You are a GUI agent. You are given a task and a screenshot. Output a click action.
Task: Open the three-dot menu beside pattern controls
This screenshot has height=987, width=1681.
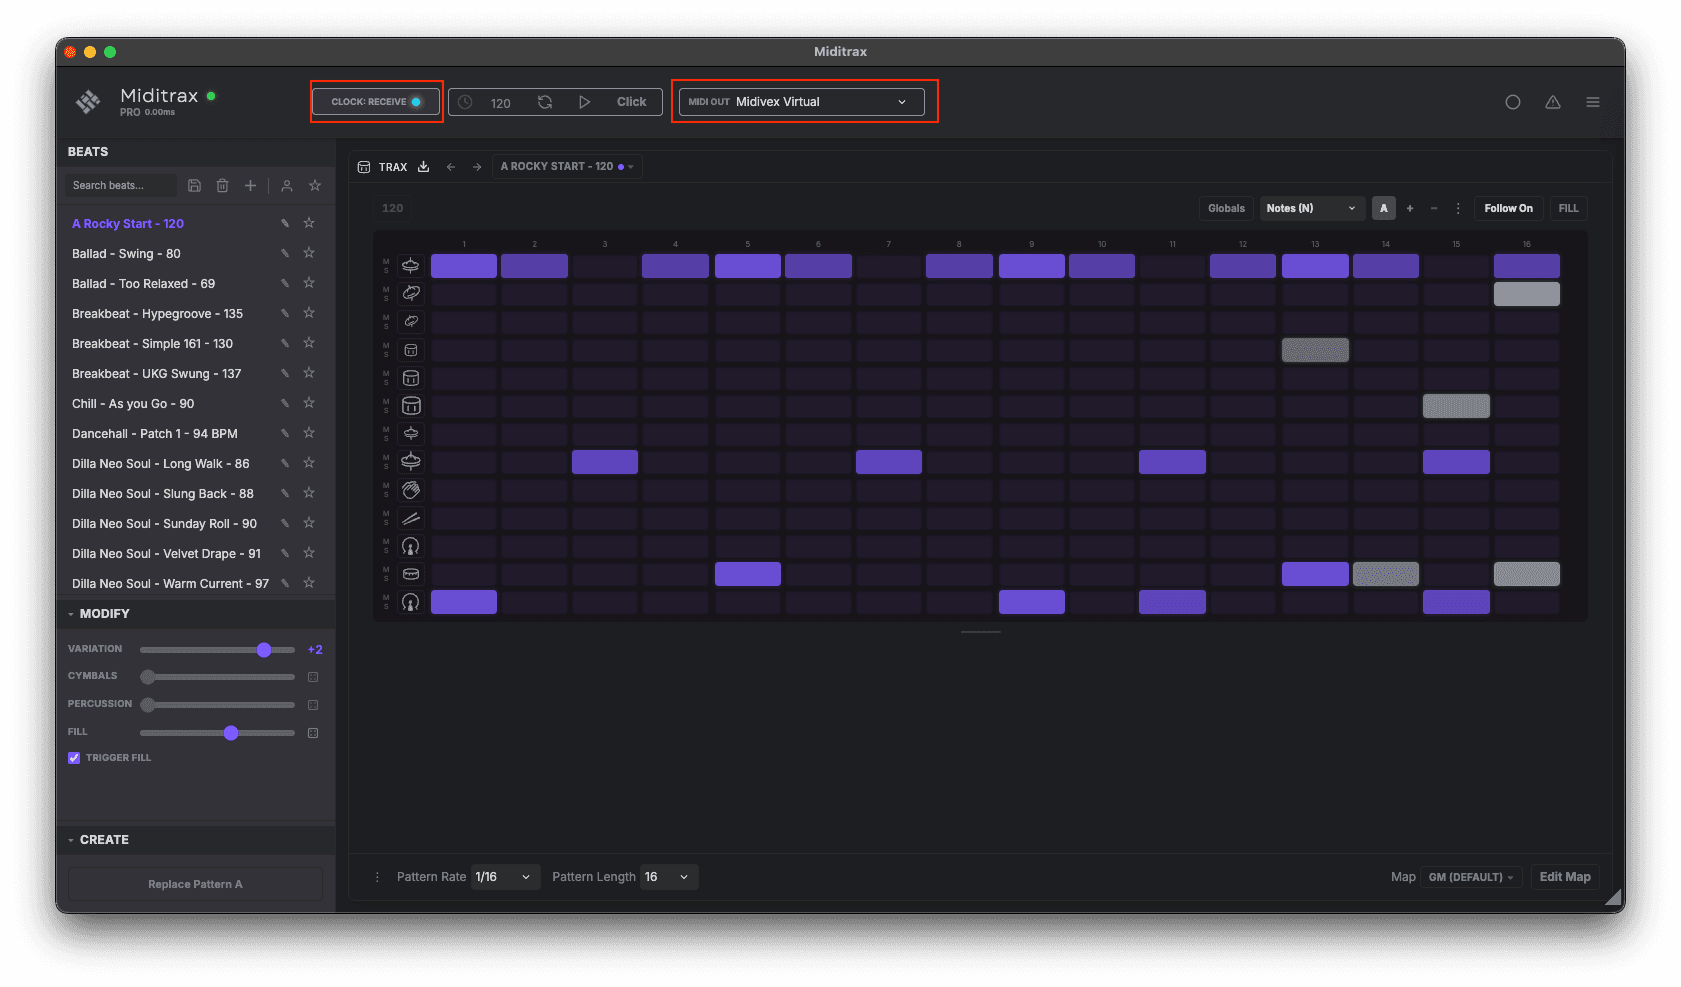coord(1458,208)
